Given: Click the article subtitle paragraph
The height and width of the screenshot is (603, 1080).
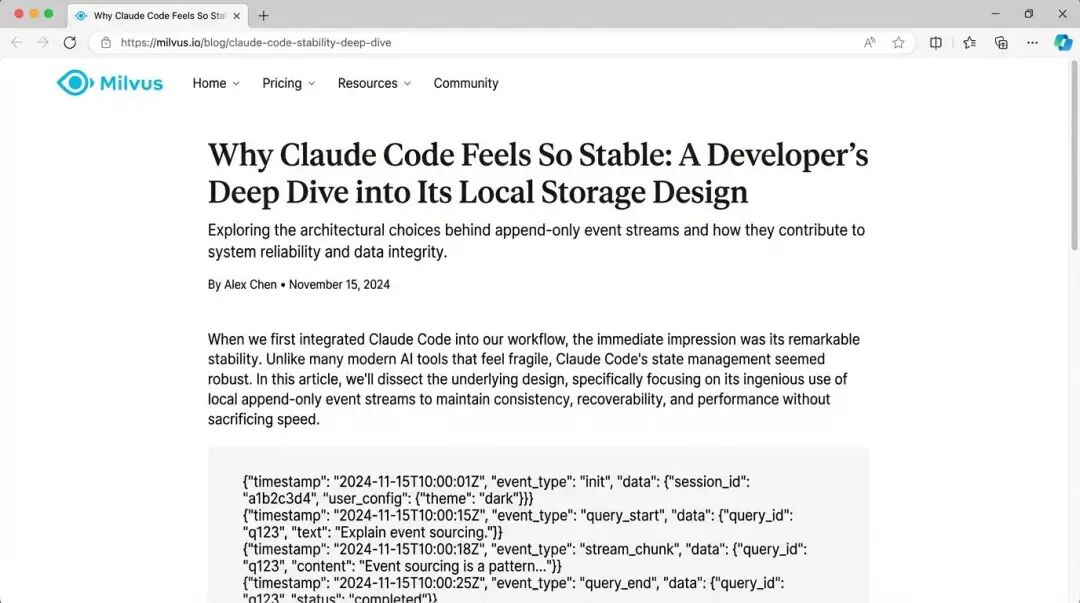Looking at the screenshot, I should pyautogui.click(x=537, y=241).
